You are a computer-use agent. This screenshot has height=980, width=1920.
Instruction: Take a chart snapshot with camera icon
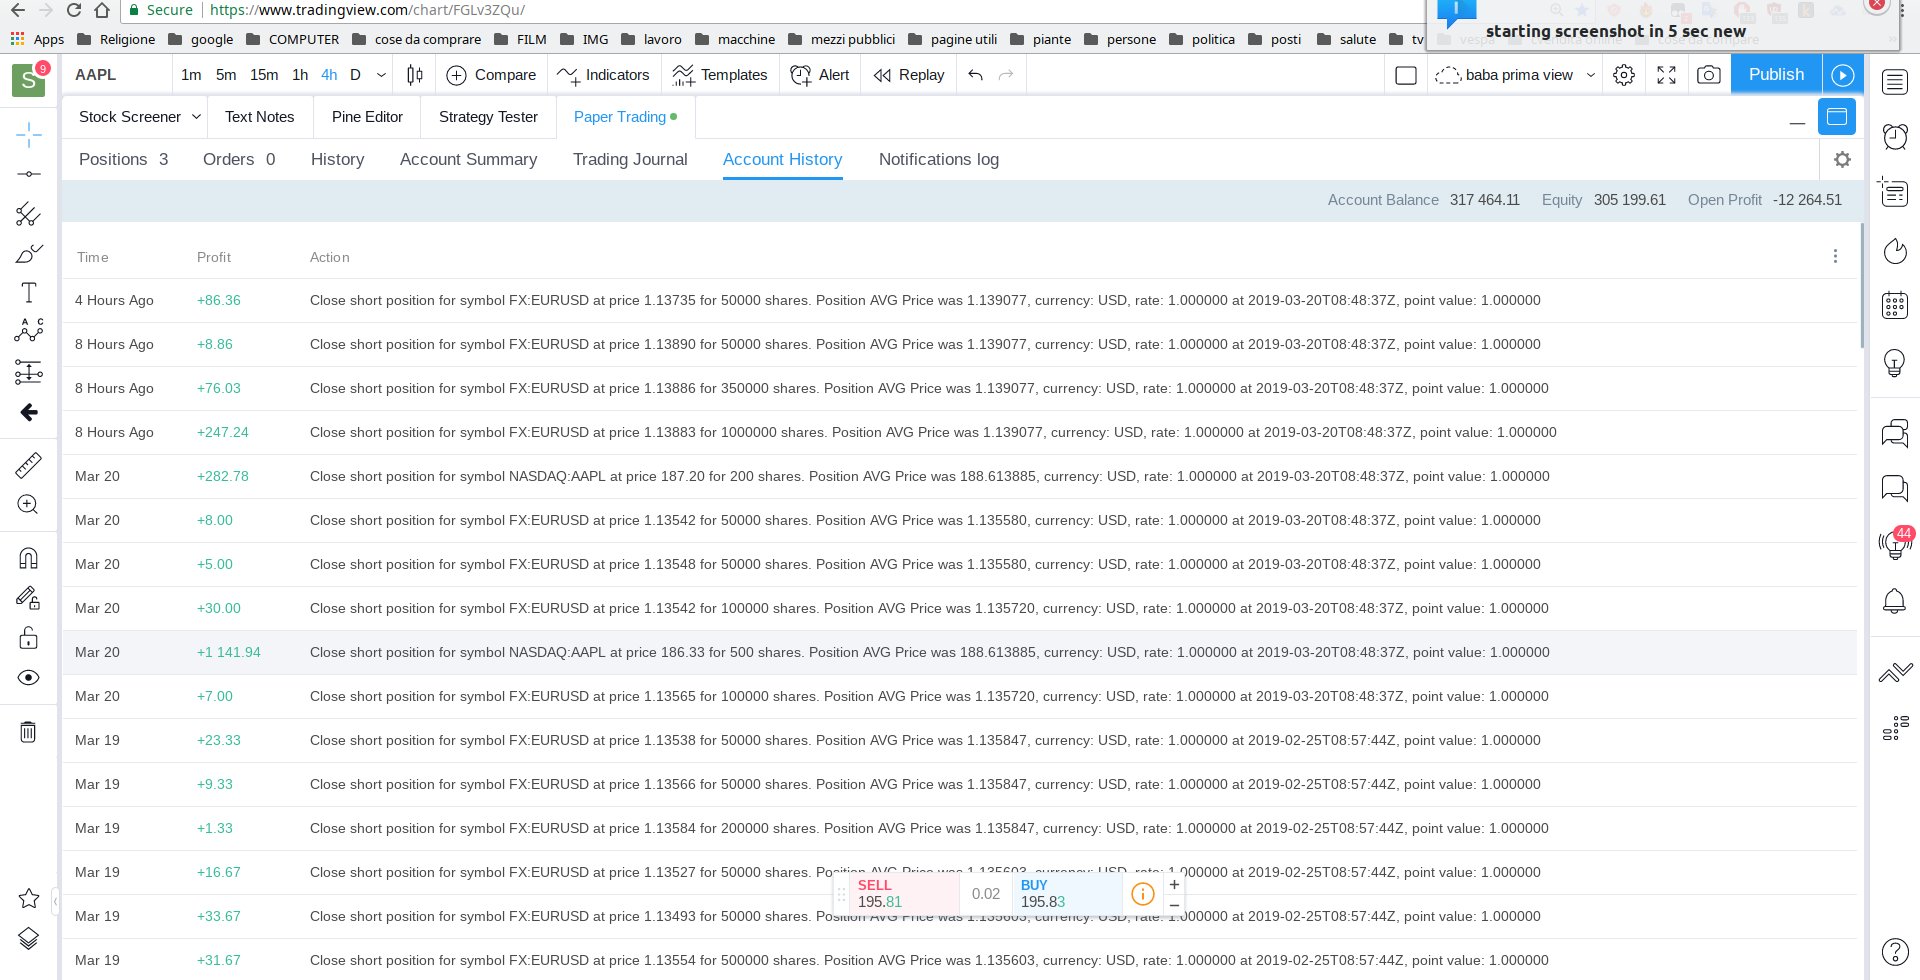click(x=1709, y=75)
